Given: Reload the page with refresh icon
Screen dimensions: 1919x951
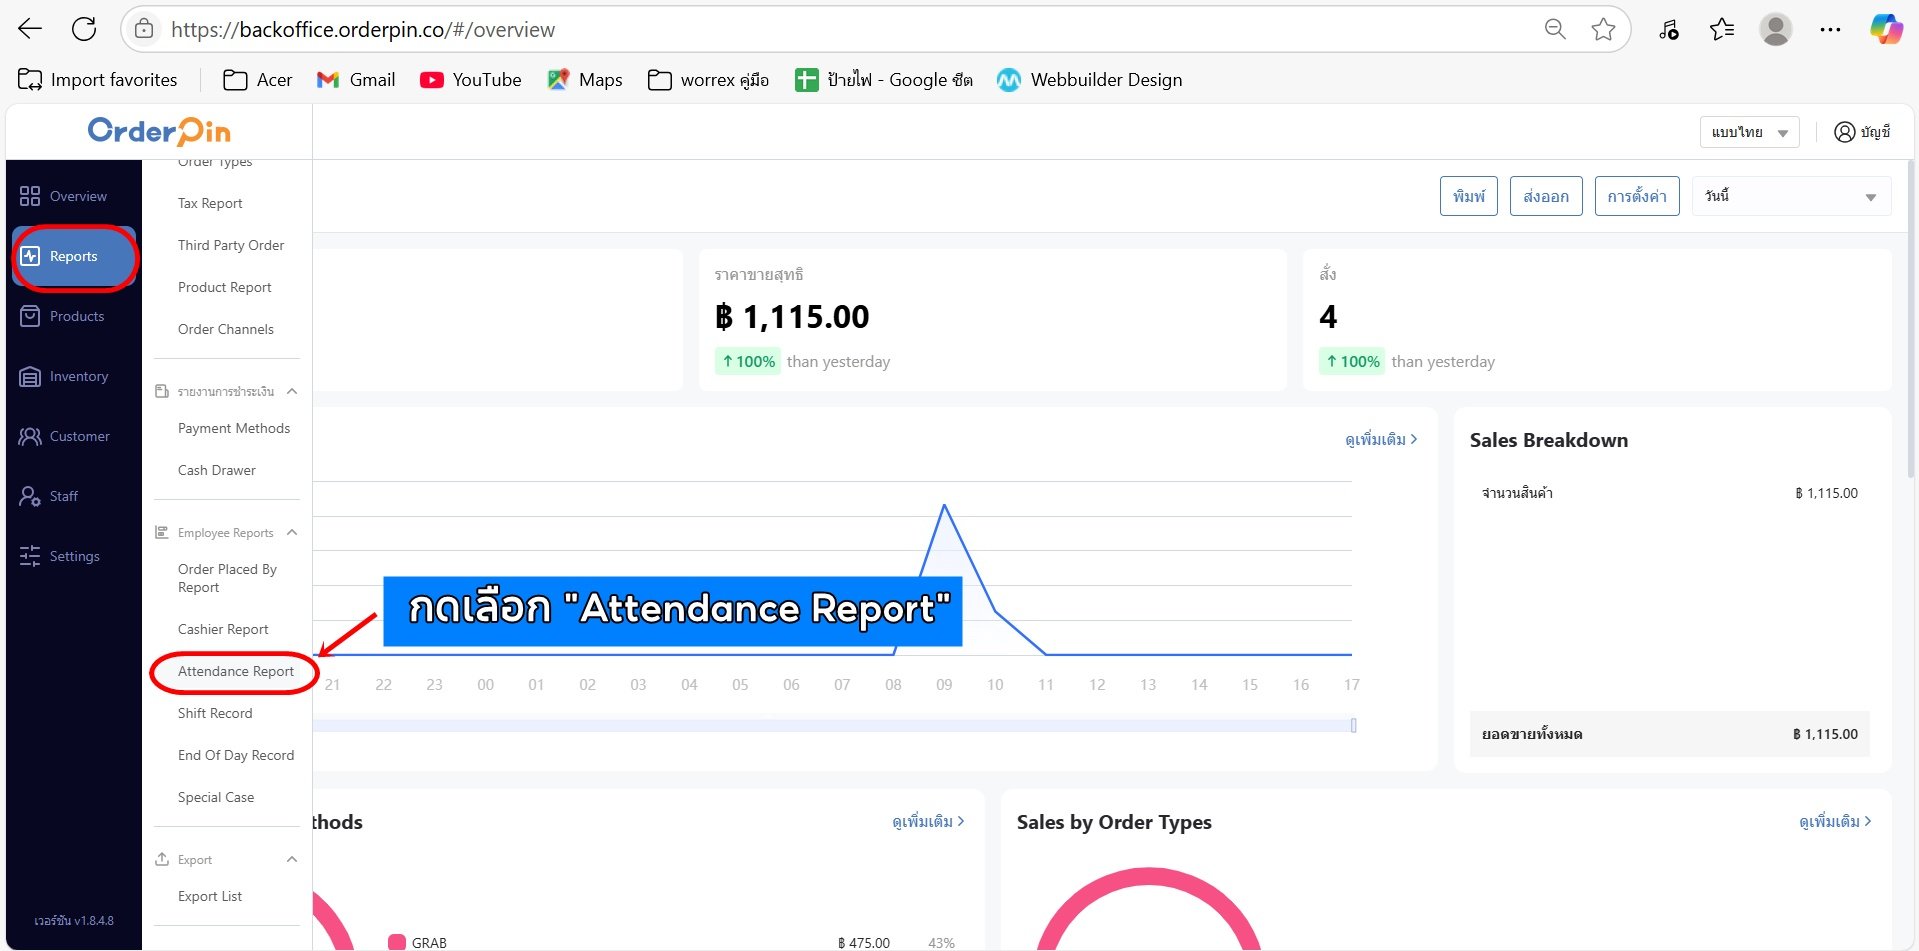Looking at the screenshot, I should click(84, 29).
